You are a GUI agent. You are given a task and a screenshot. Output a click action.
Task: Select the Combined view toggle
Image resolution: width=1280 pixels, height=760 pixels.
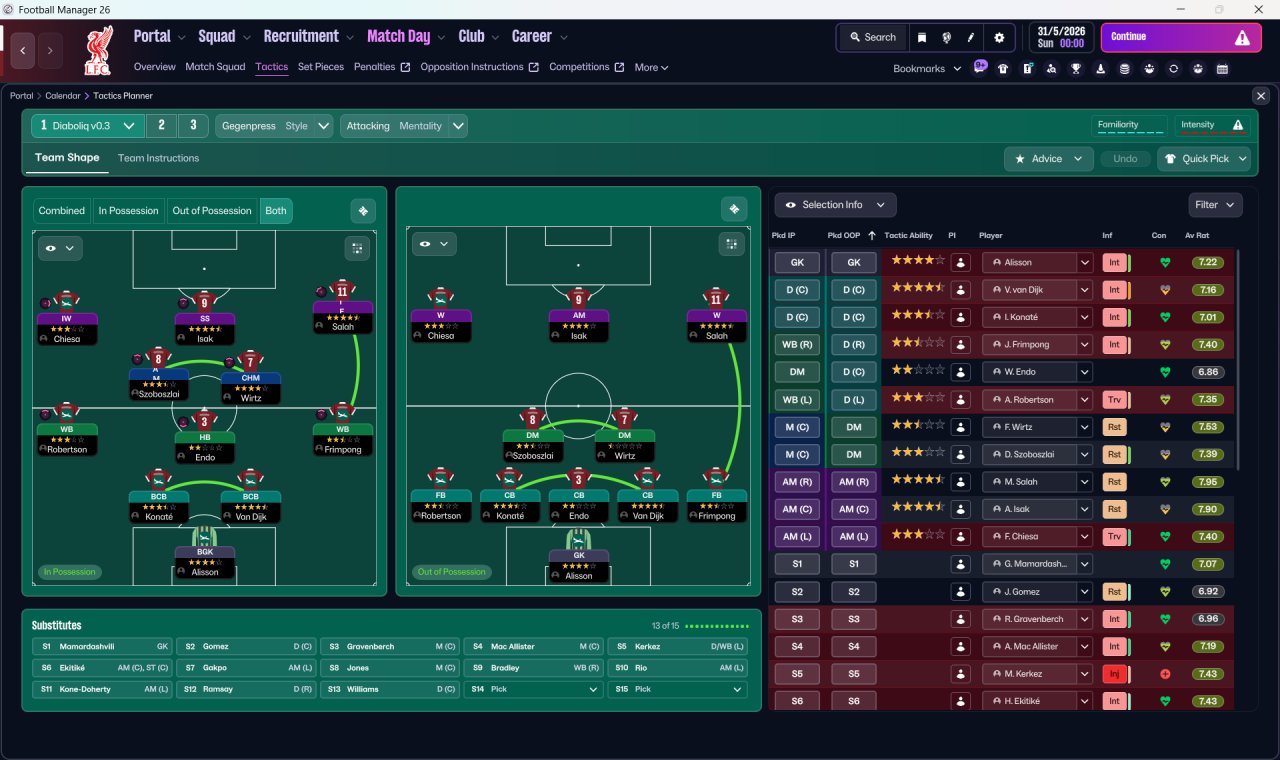point(62,211)
